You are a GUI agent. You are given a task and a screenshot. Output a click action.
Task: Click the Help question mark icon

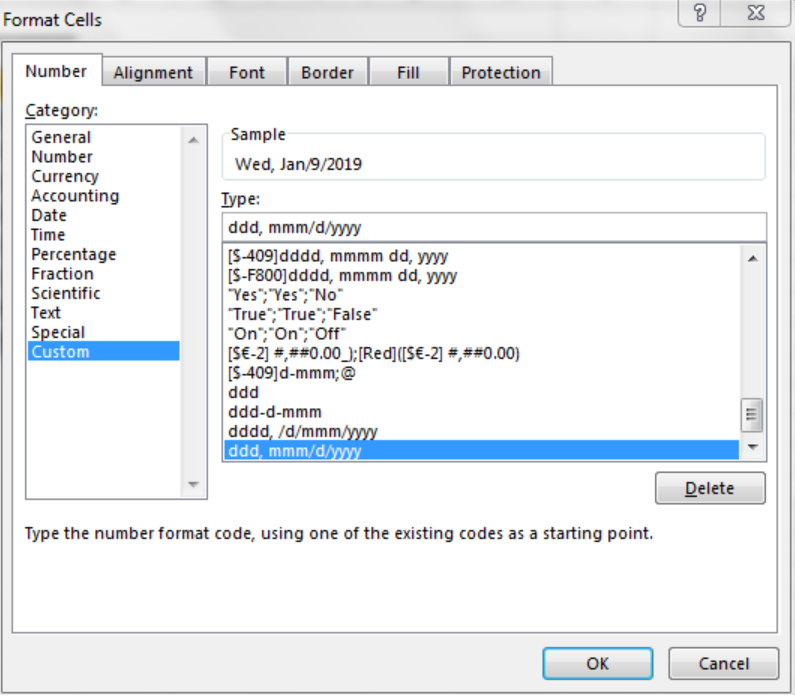click(x=700, y=12)
